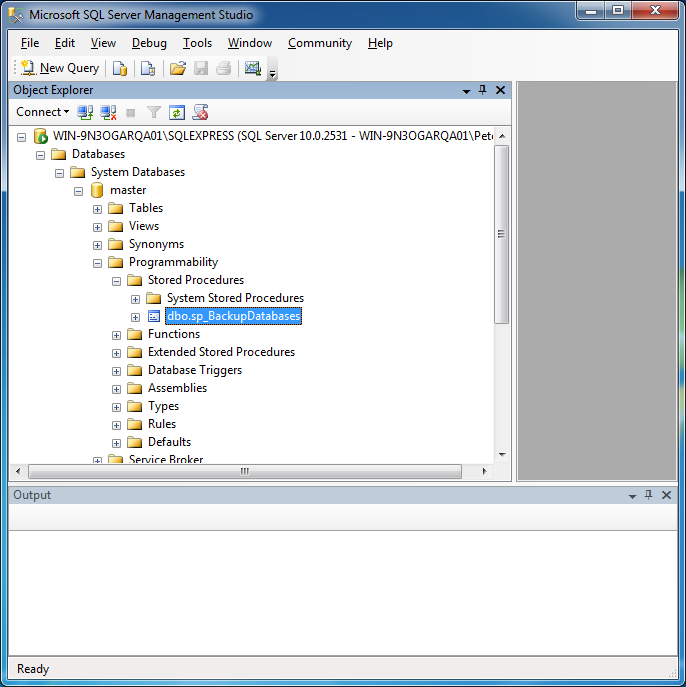The height and width of the screenshot is (687, 686).
Task: Toggle auto-hide pin on Output panel
Action: tap(648, 495)
